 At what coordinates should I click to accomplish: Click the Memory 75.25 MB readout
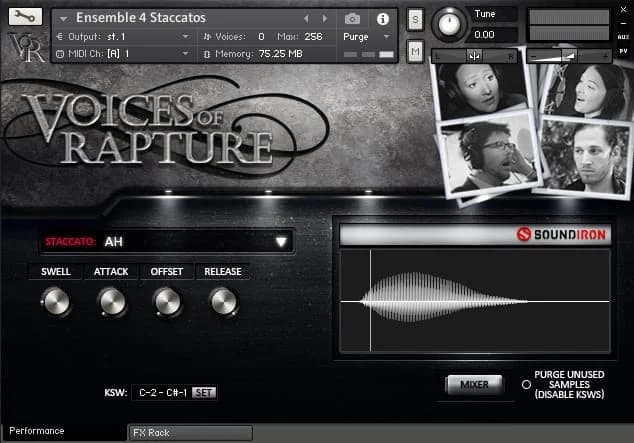click(x=280, y=54)
